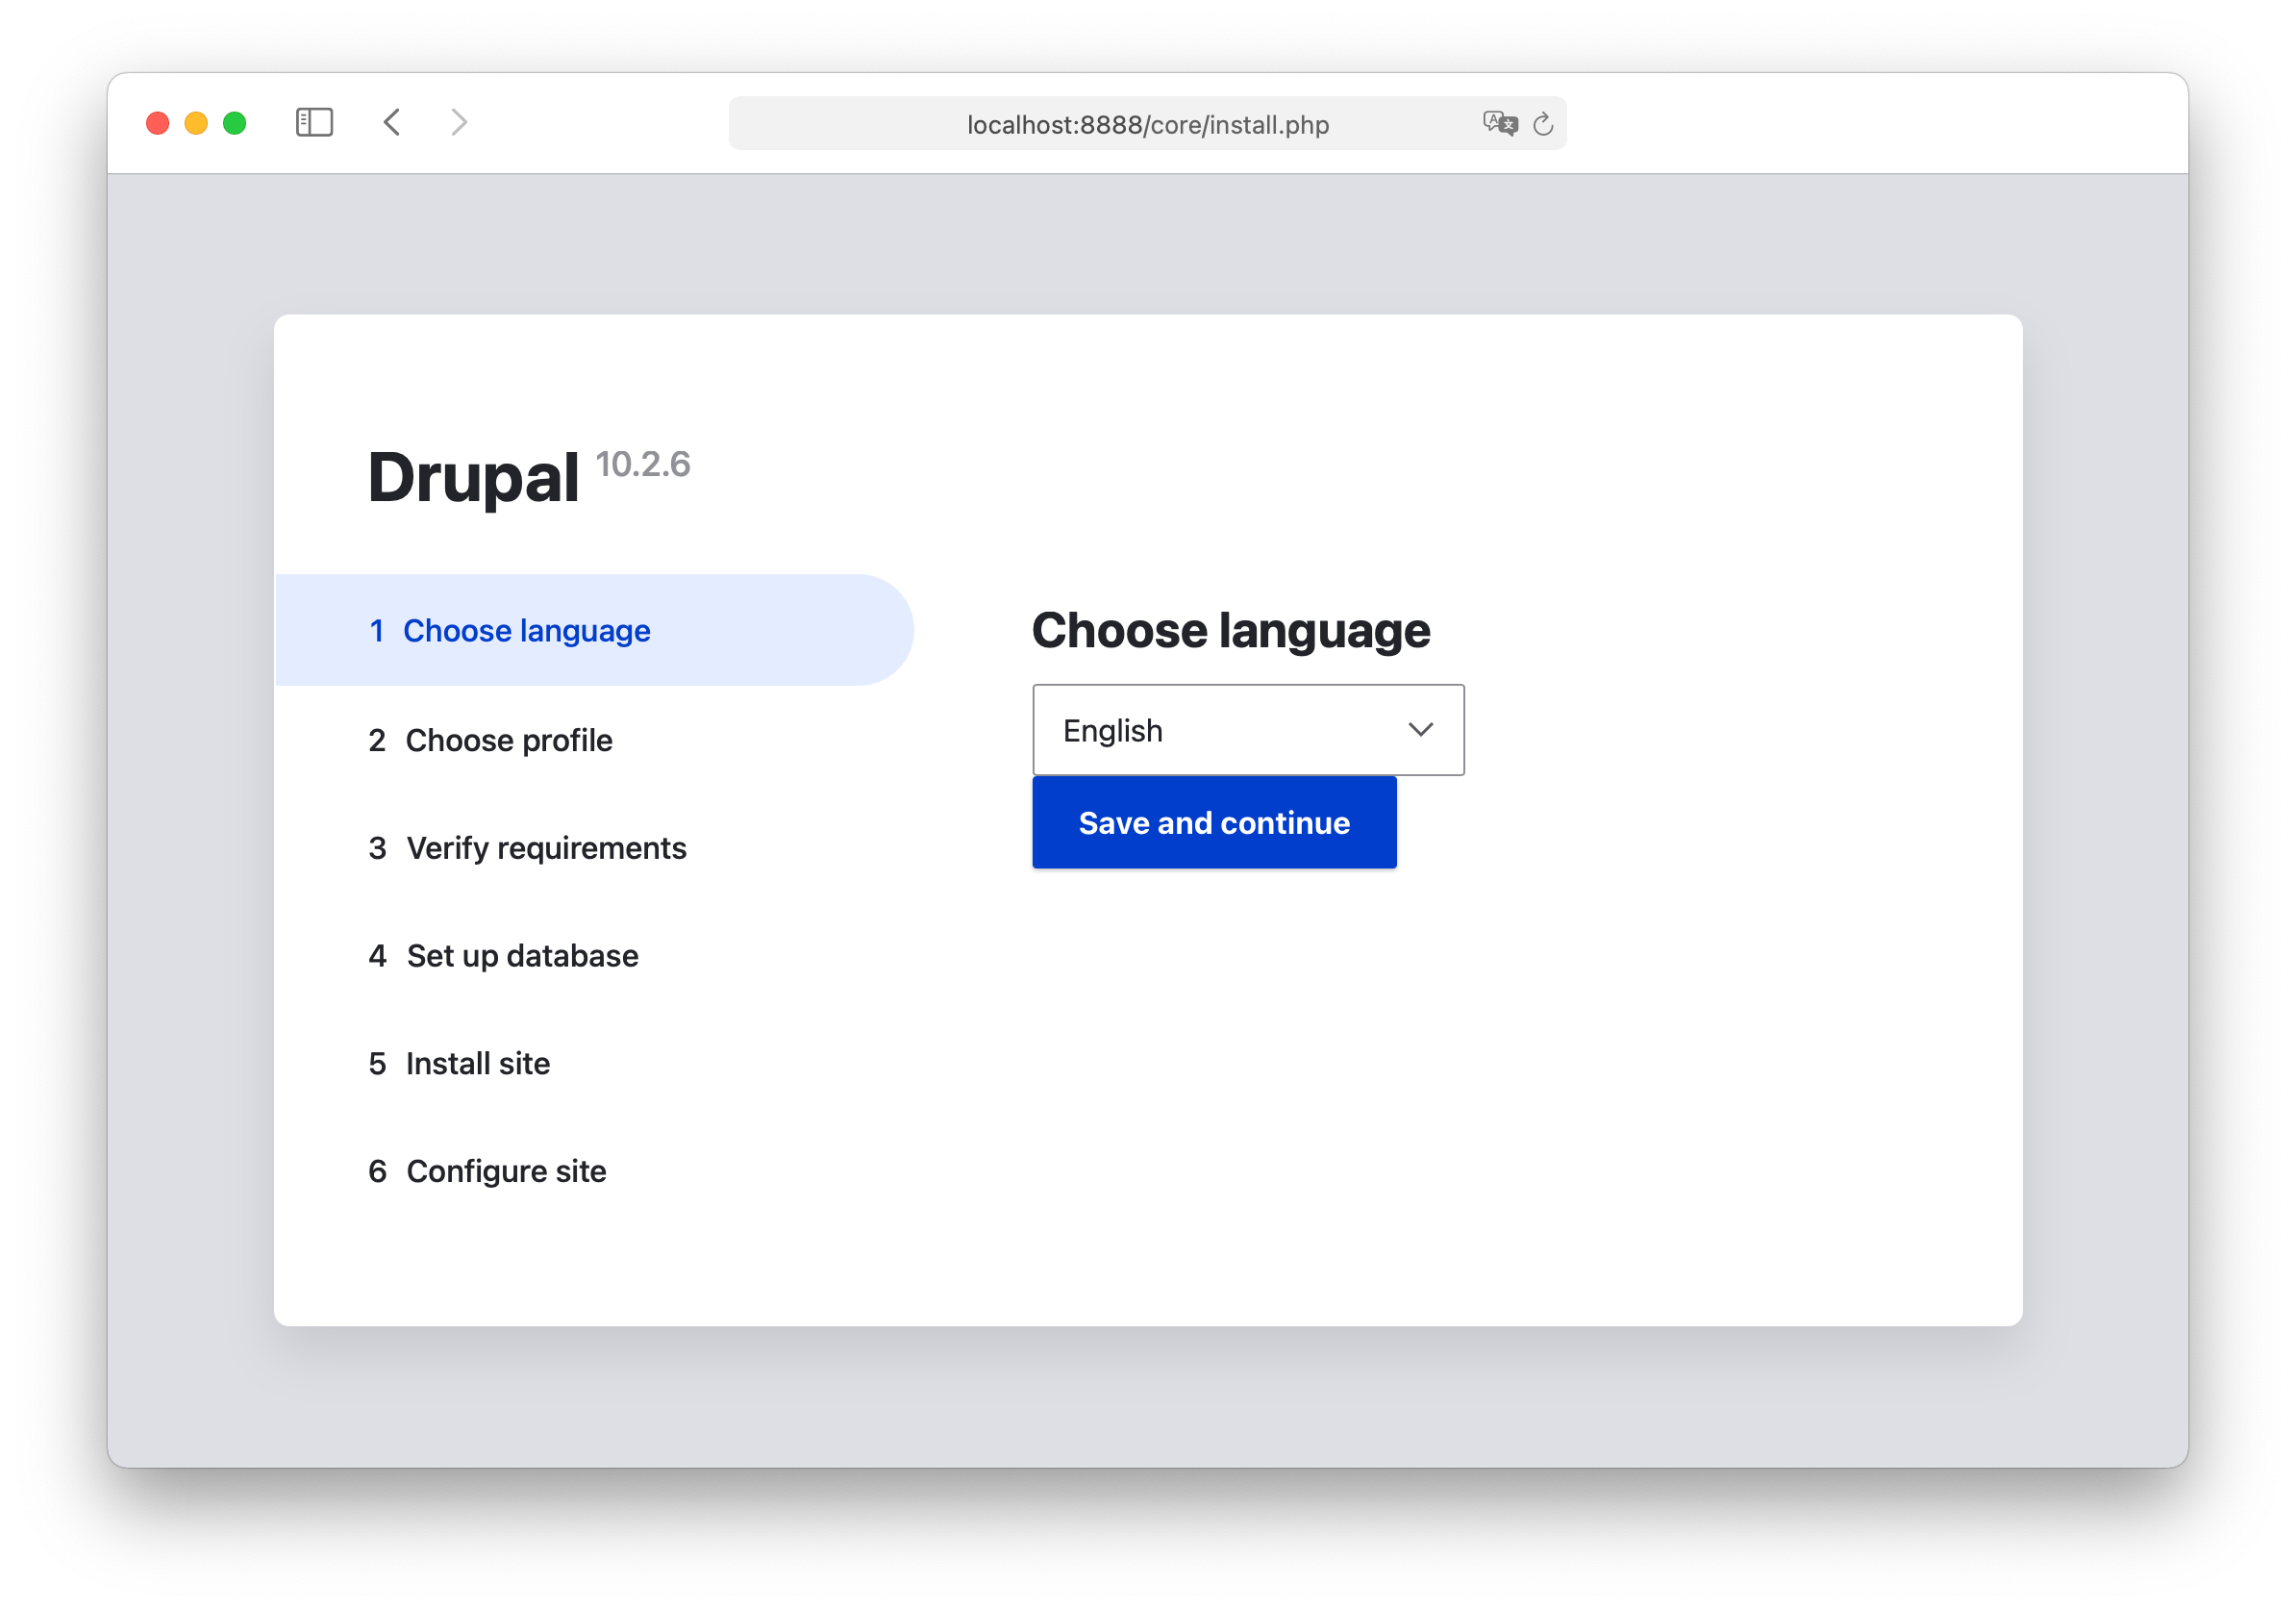
Task: Click the Drupal title heading
Action: coord(474,477)
